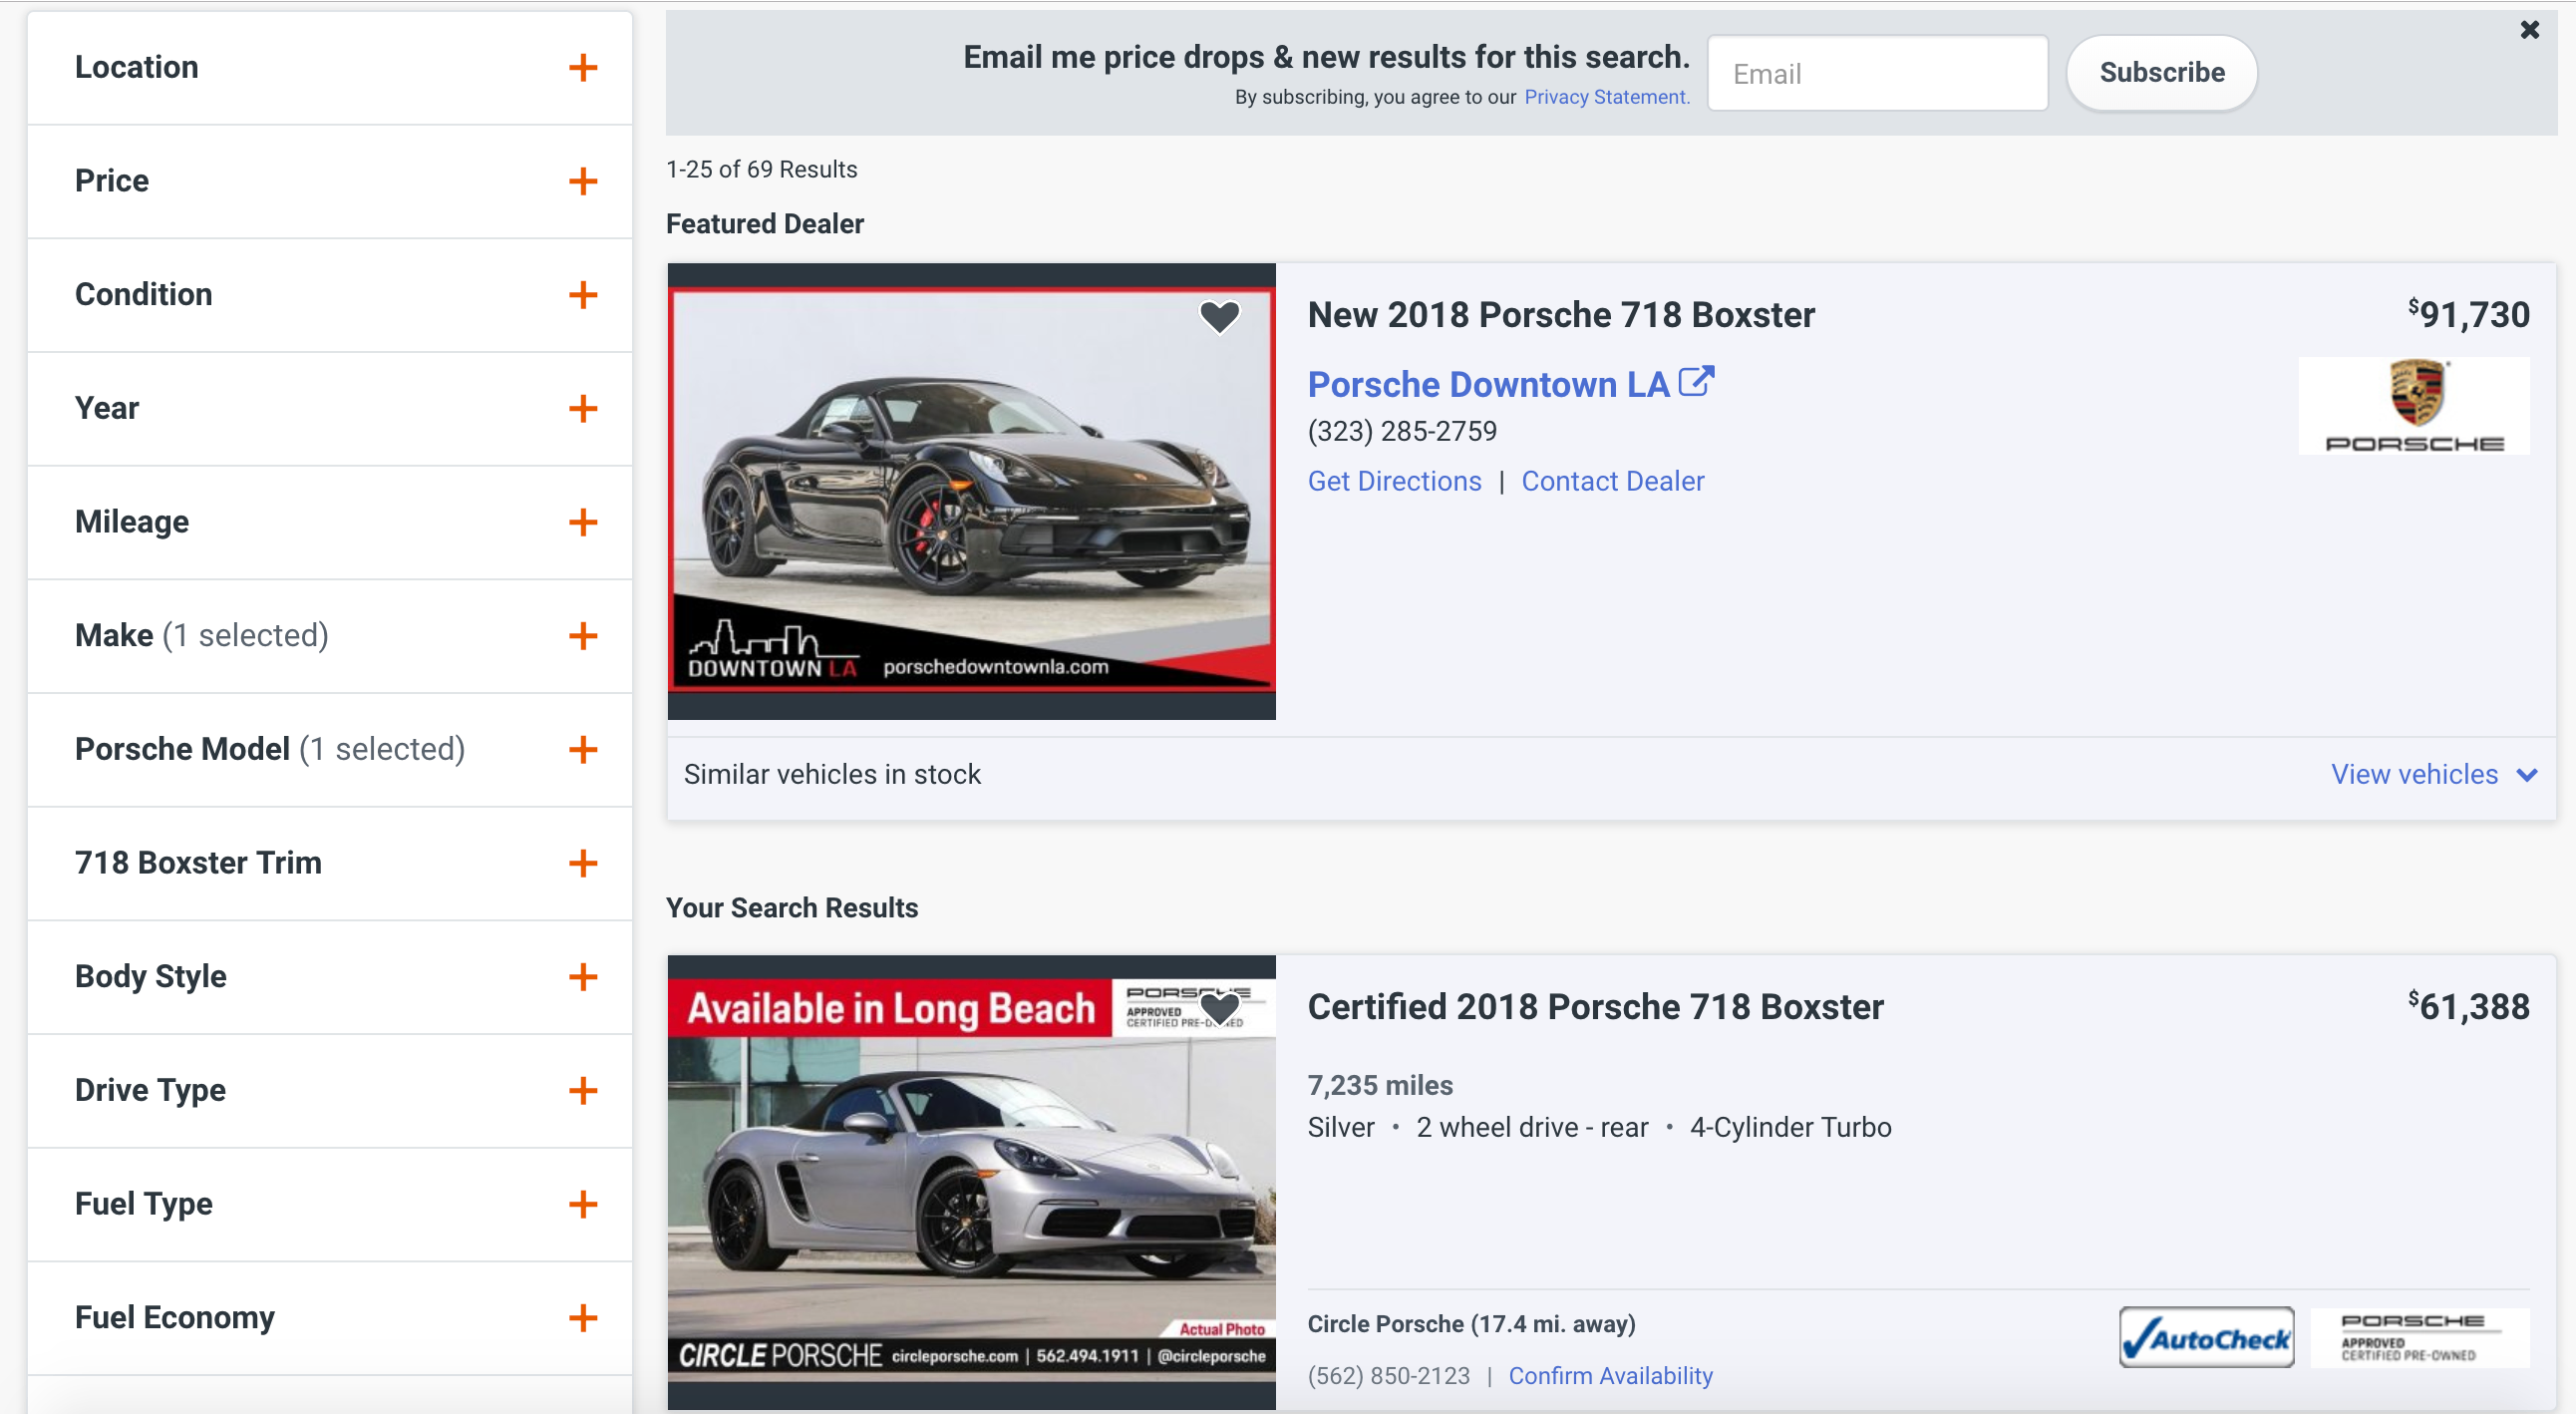Expand the Make filter plus icon
This screenshot has width=2576, height=1414.
click(583, 635)
